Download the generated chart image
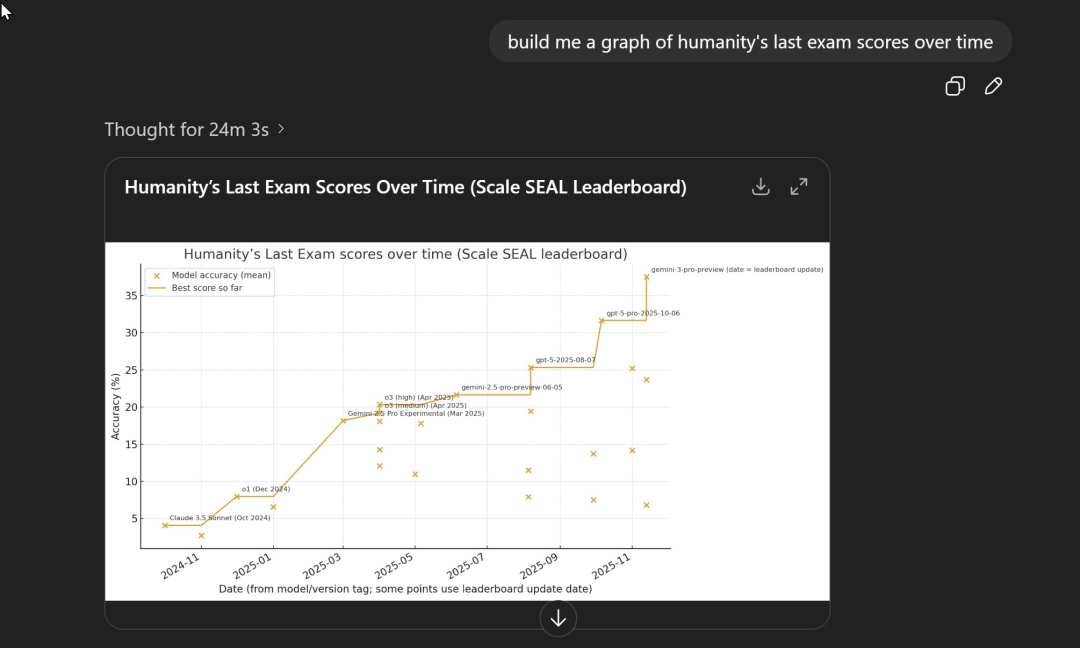Screen dimensions: 1080x648 pyautogui.click(x=761, y=187)
